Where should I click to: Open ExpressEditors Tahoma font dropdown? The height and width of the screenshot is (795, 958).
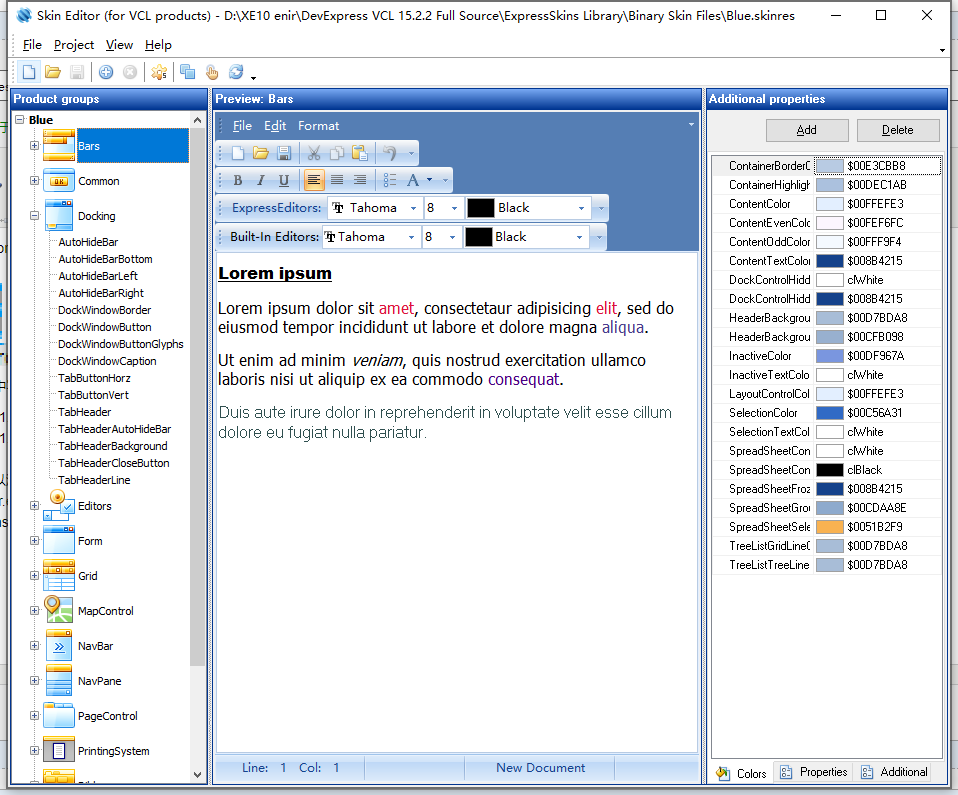point(413,208)
